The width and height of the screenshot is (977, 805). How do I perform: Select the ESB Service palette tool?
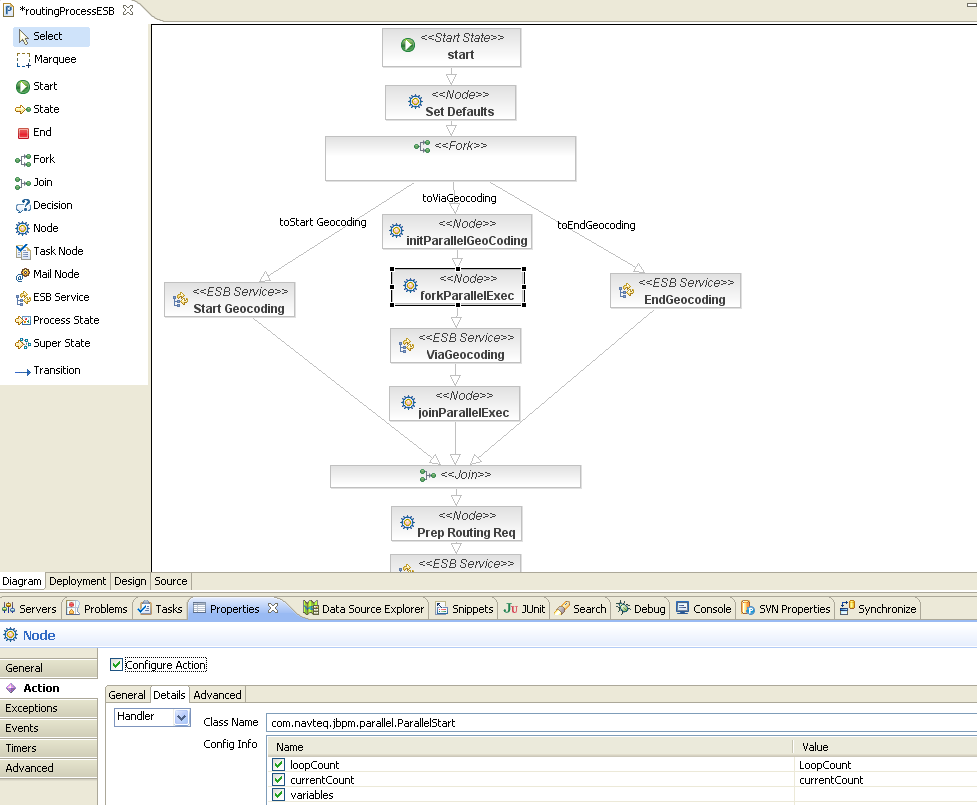tap(55, 297)
